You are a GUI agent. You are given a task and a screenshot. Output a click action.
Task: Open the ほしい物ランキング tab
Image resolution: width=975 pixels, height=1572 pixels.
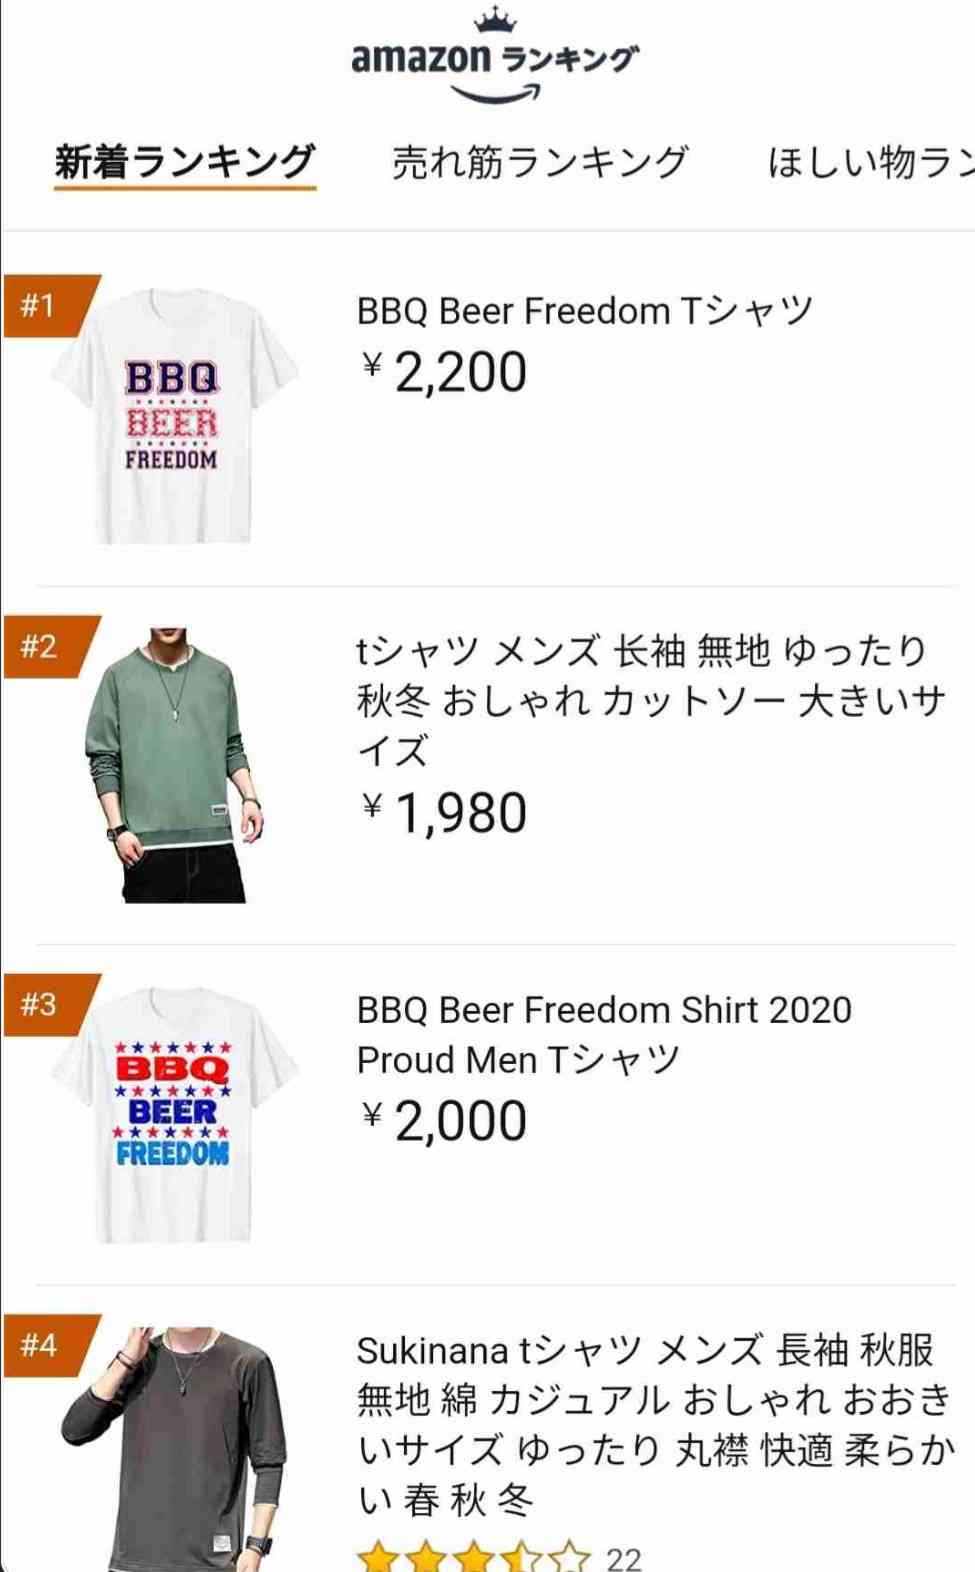coord(868,161)
